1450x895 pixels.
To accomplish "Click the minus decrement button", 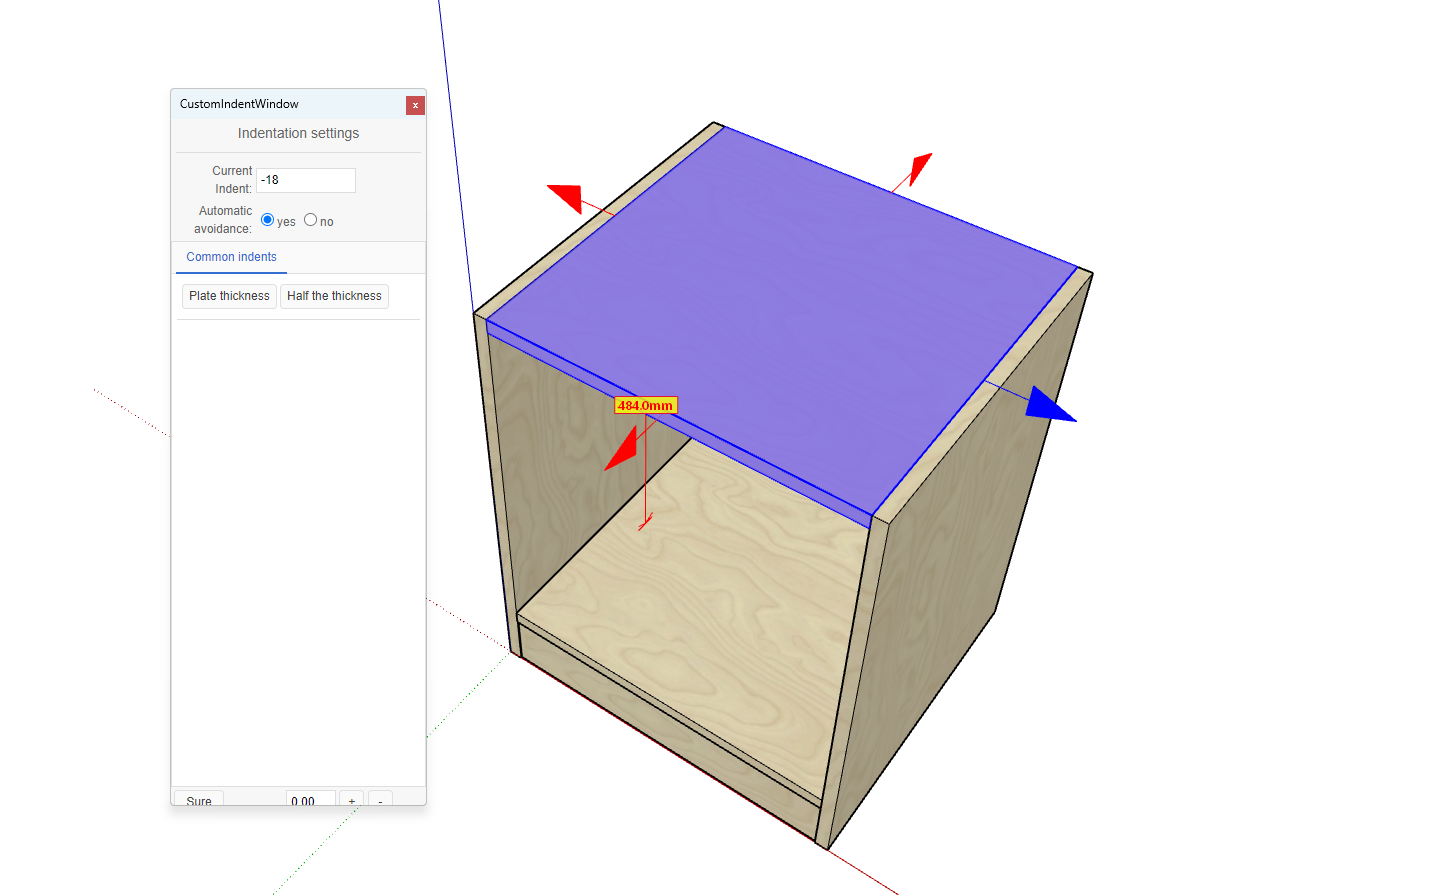I will 380,800.
